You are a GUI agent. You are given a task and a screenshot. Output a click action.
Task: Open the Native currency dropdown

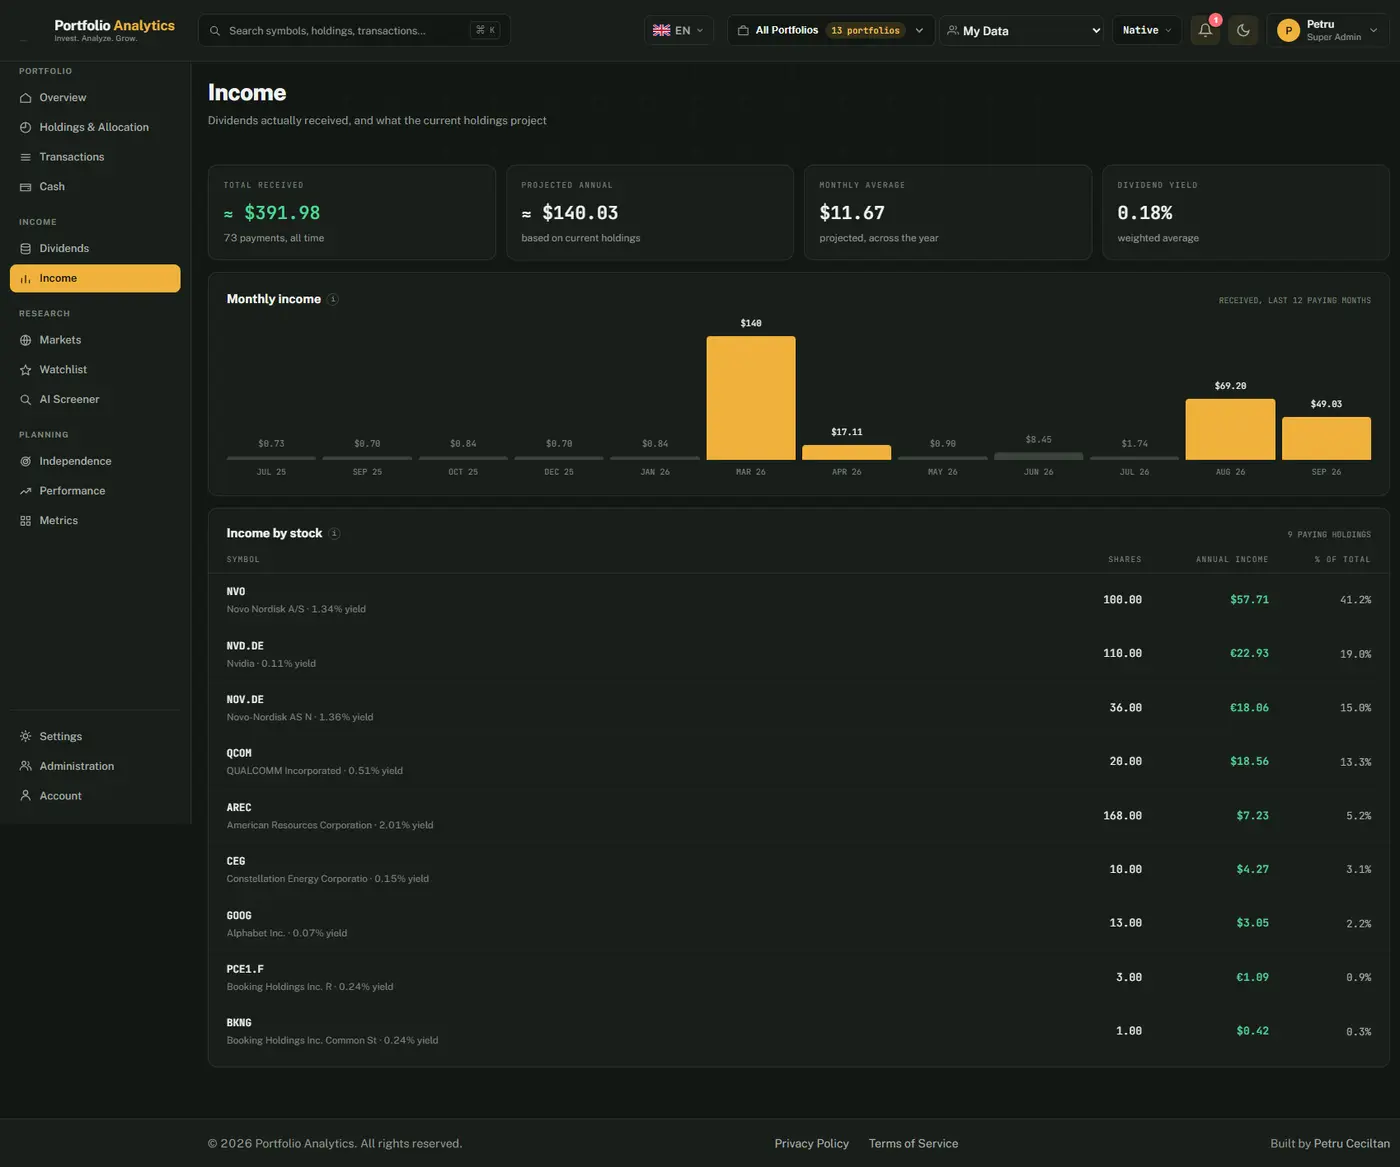1147,30
